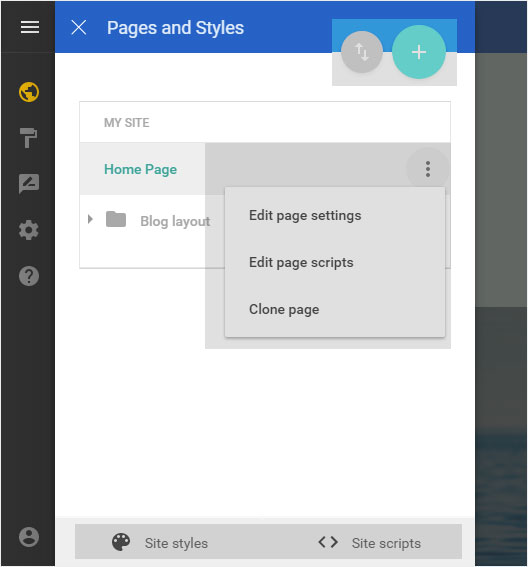Screen dimensions: 528x567
Task: Select the Blog layout folder
Action: click(175, 221)
